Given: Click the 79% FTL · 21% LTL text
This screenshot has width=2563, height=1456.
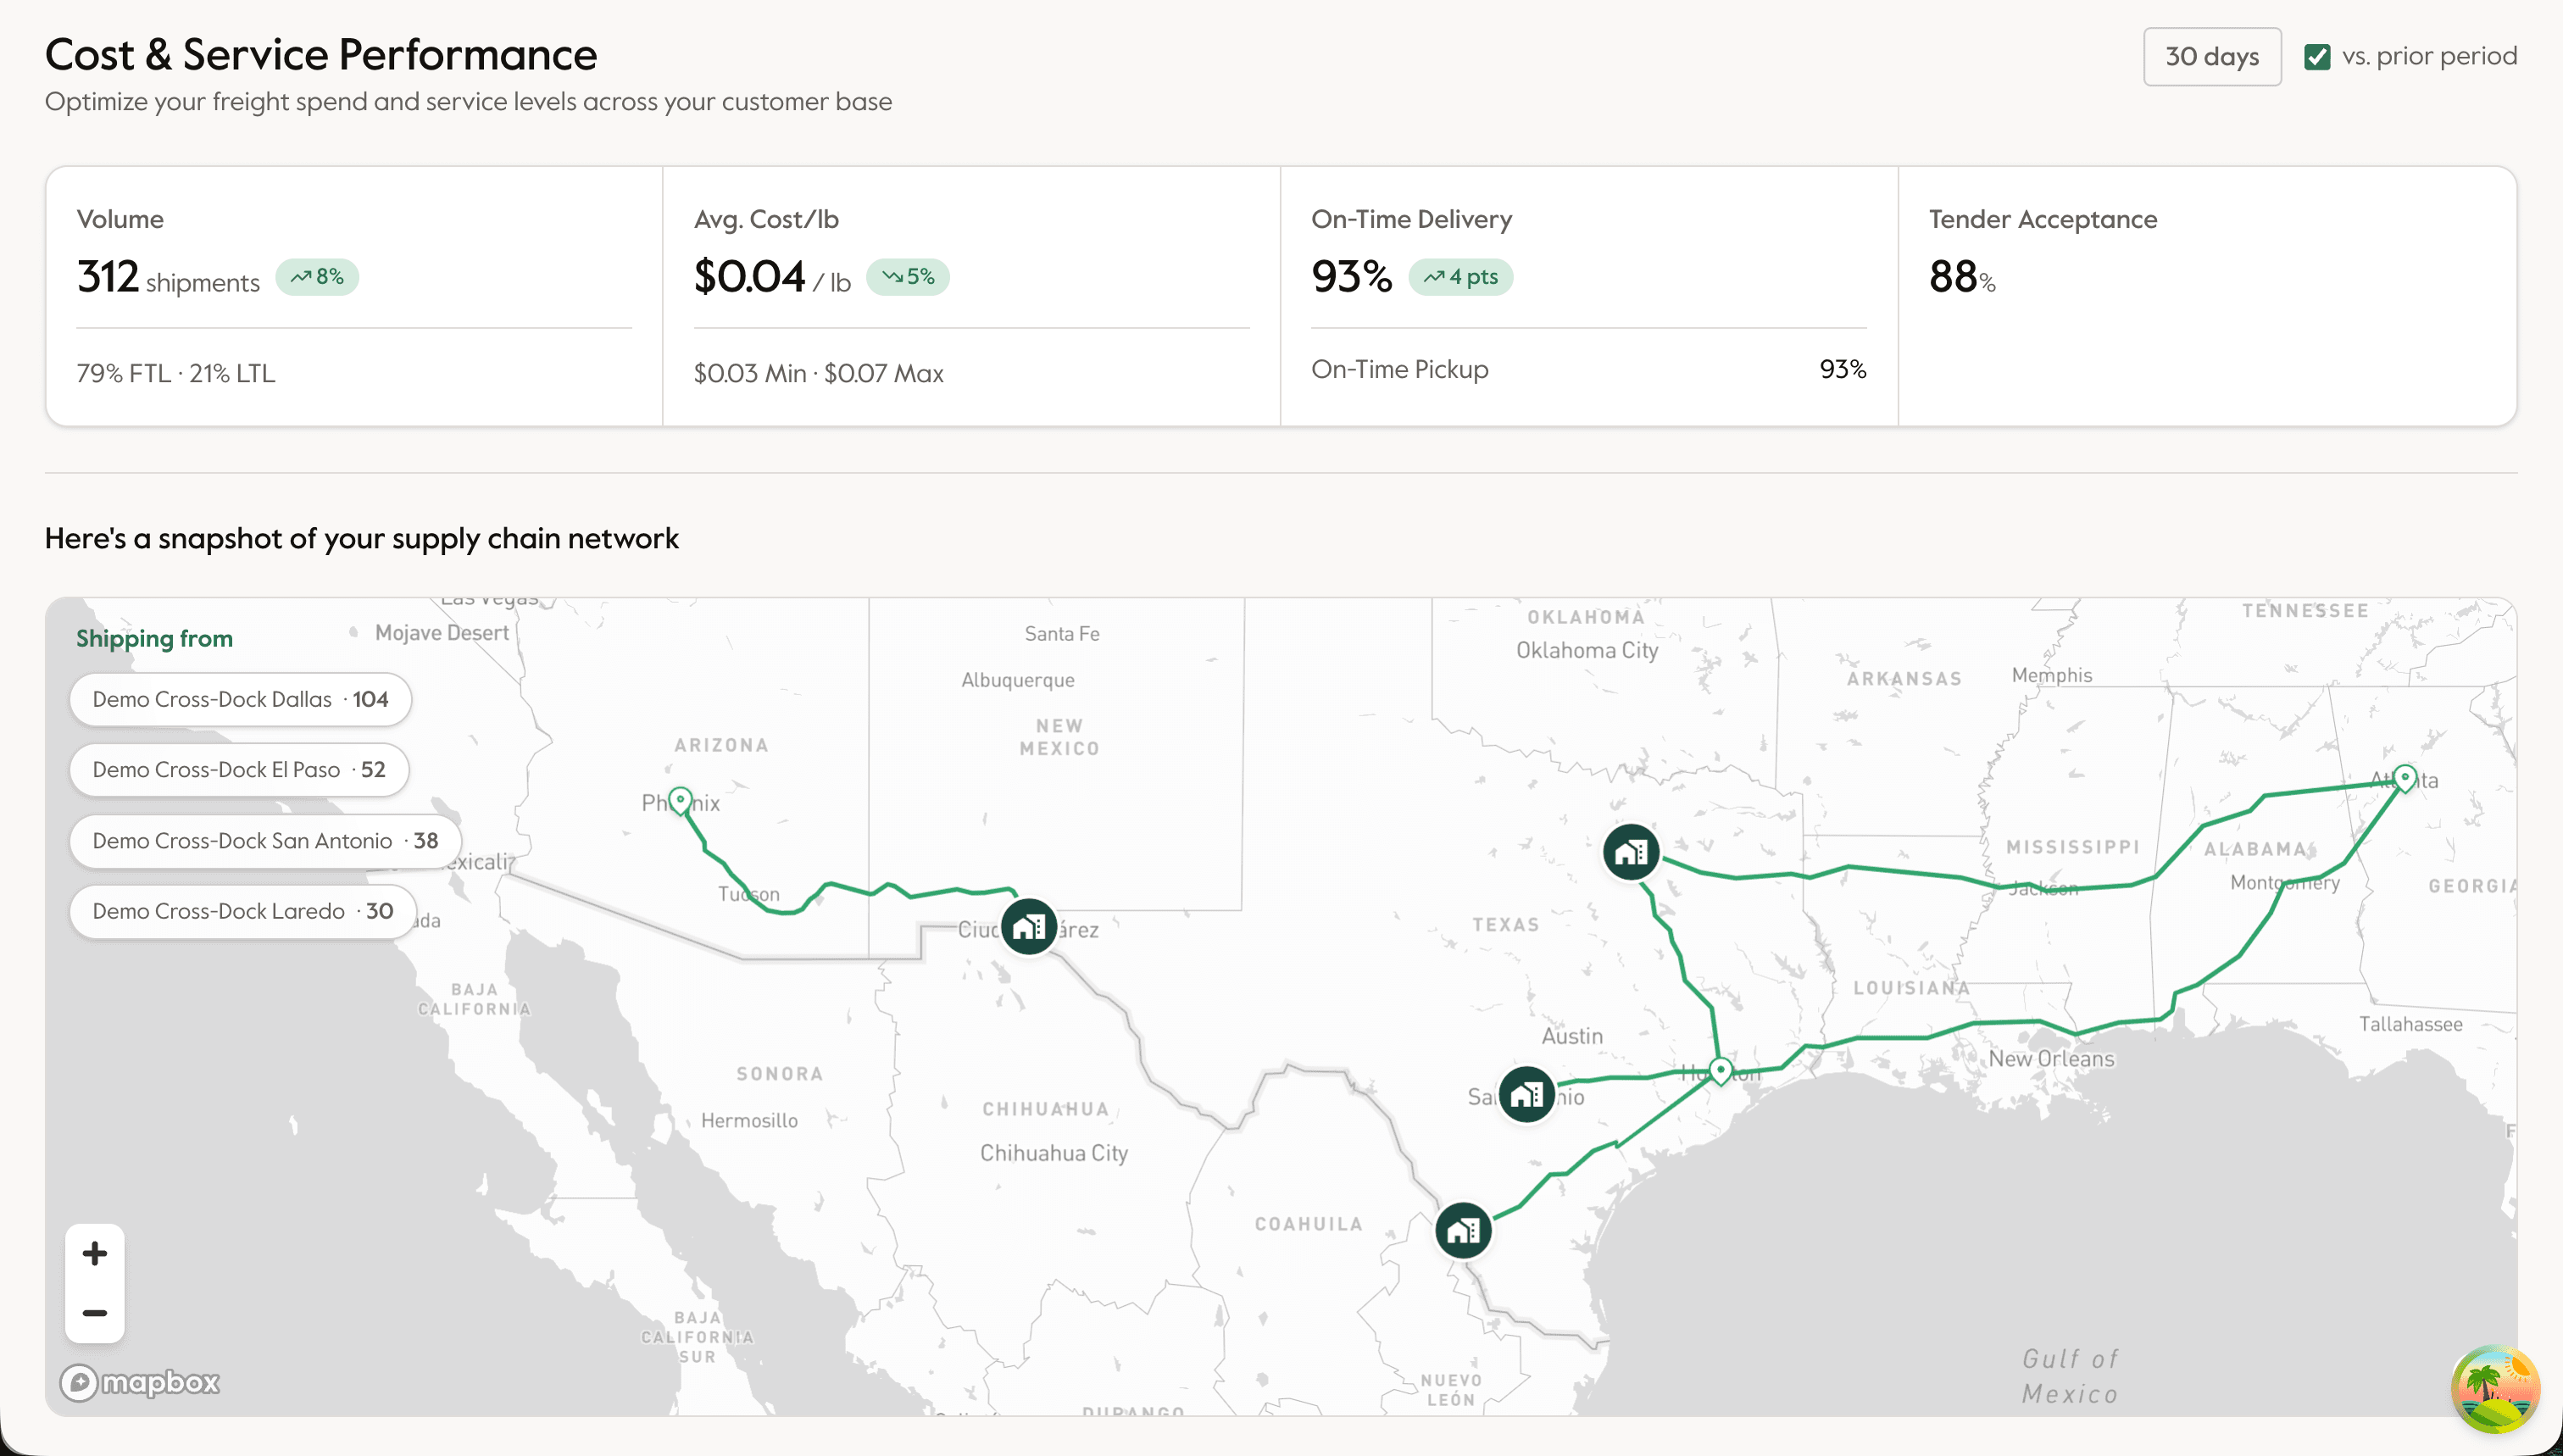Looking at the screenshot, I should coord(176,373).
